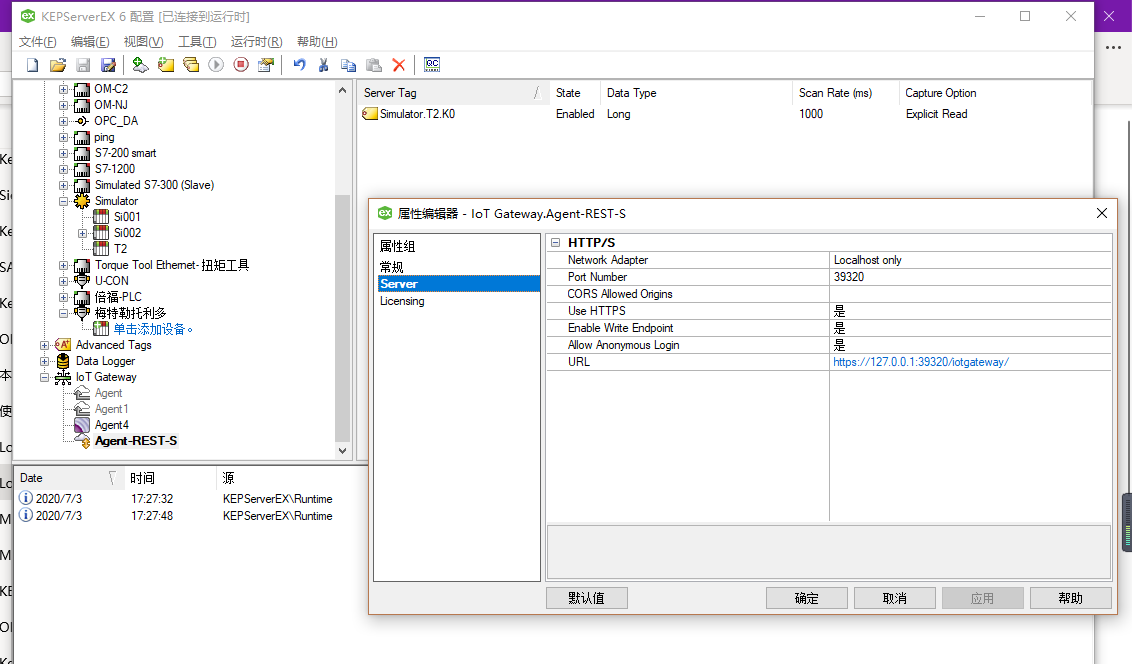The image size is (1132, 664).
Task: Click the greyed 应用 apply button
Action: 983,598
